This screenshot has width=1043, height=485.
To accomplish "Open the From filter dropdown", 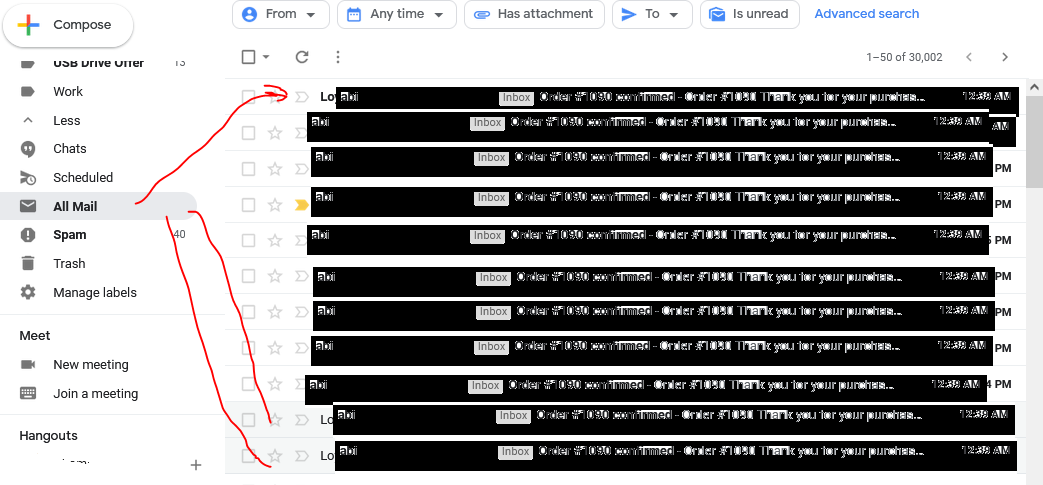I will click(x=281, y=14).
